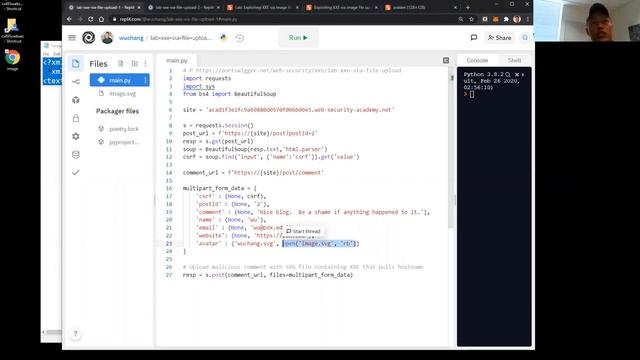Click the 'import requests' code line
The image size is (640, 360).
207,78
